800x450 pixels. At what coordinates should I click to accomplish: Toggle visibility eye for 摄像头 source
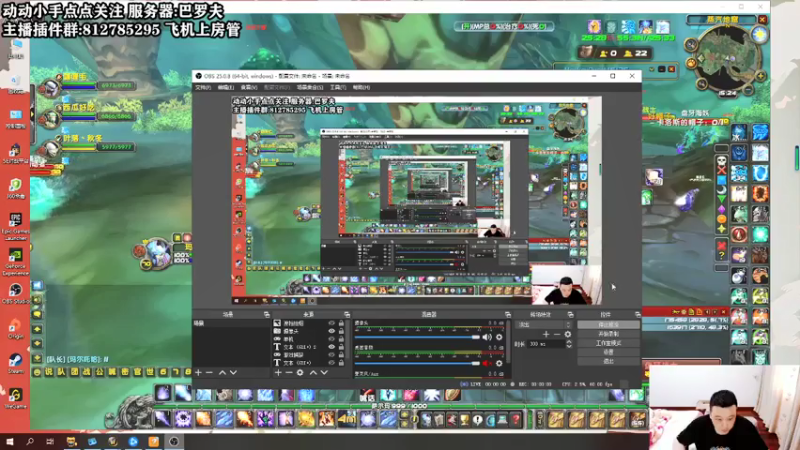pos(332,331)
